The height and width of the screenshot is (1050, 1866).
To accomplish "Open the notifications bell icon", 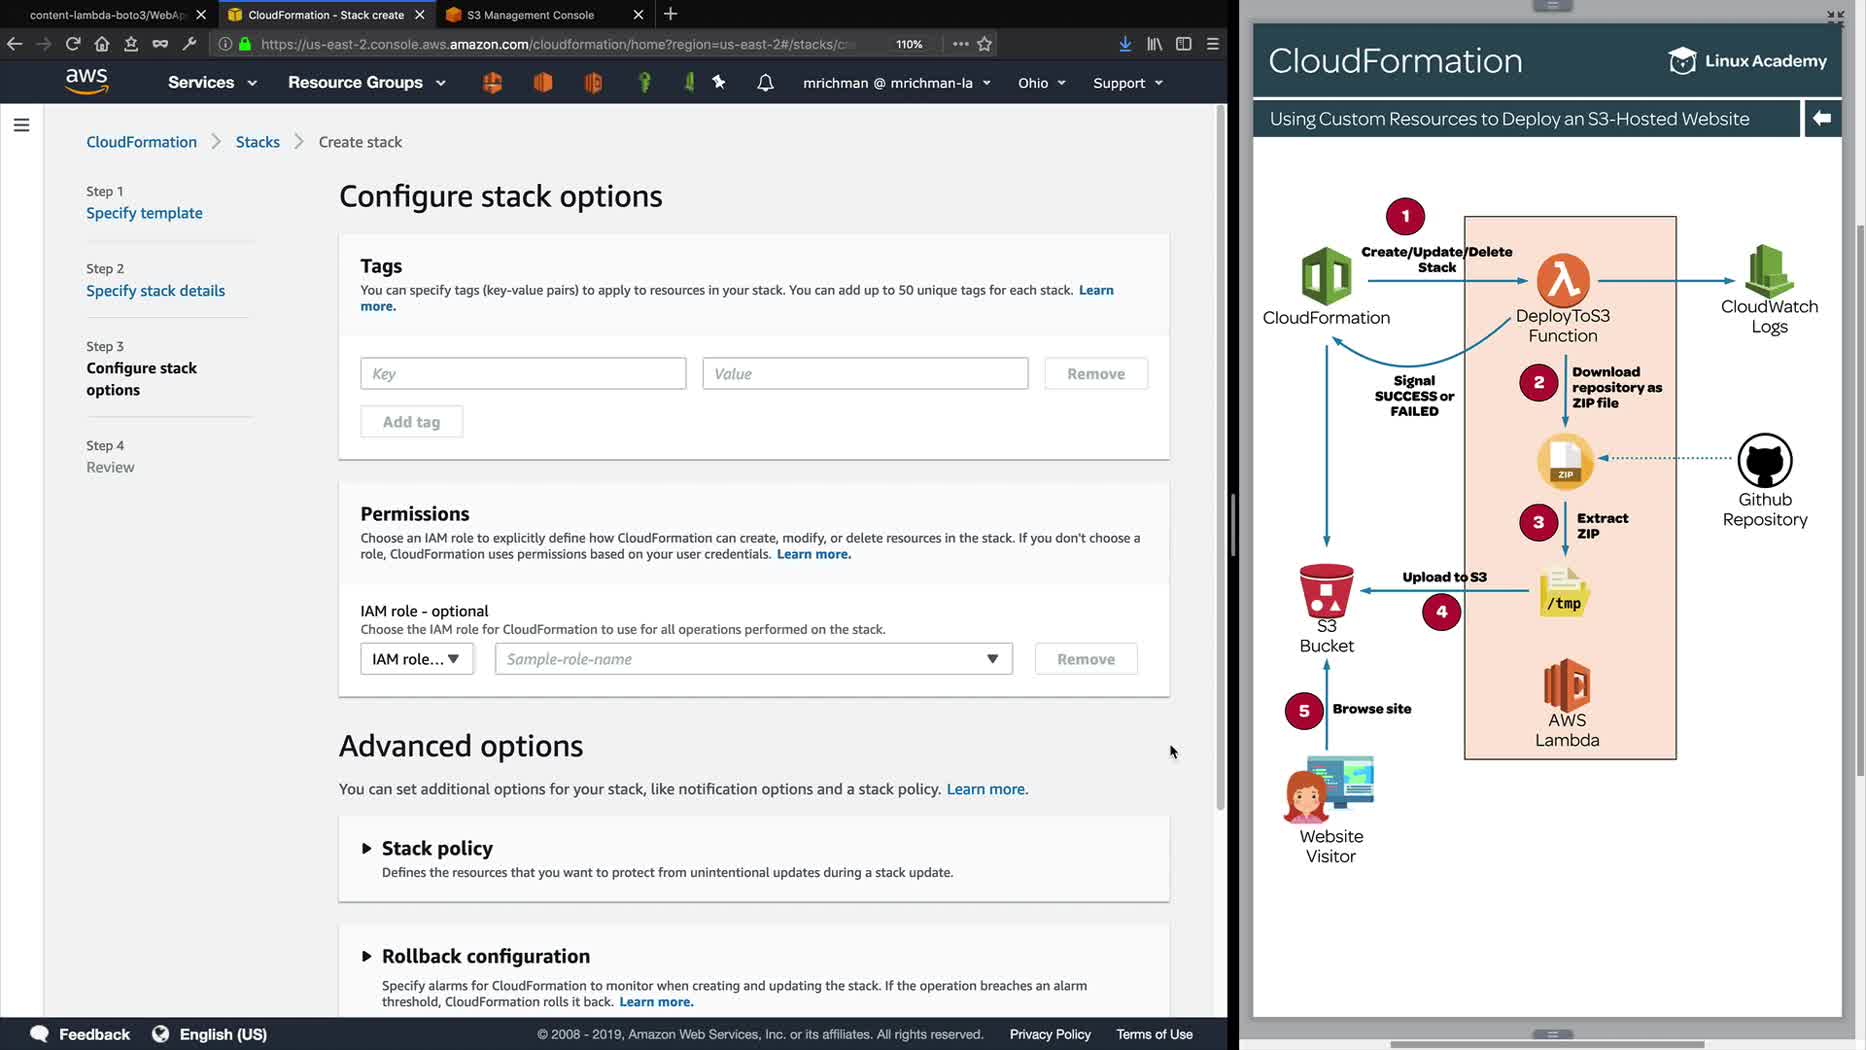I will coord(765,83).
